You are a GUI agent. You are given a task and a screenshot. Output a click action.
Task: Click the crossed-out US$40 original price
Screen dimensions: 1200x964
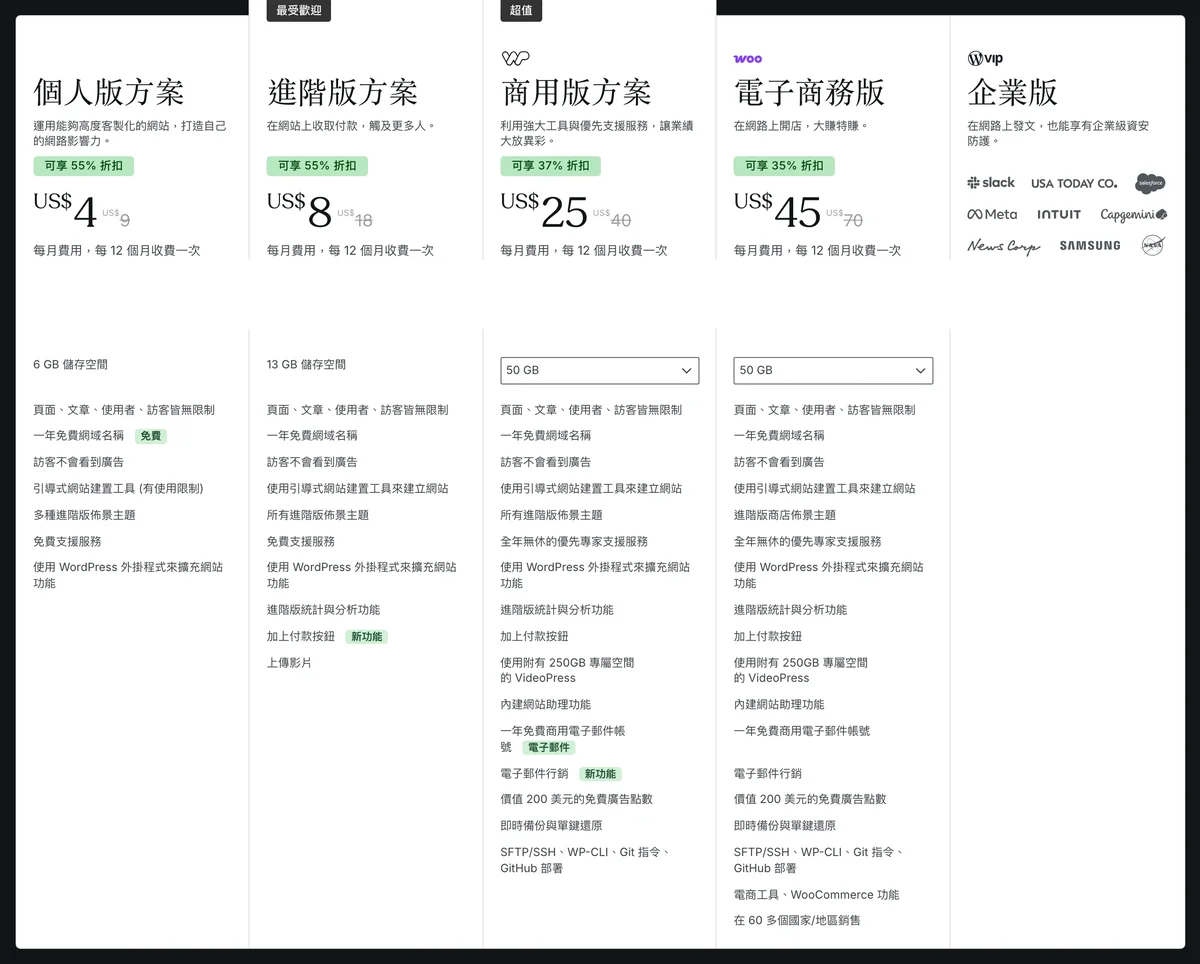[612, 218]
